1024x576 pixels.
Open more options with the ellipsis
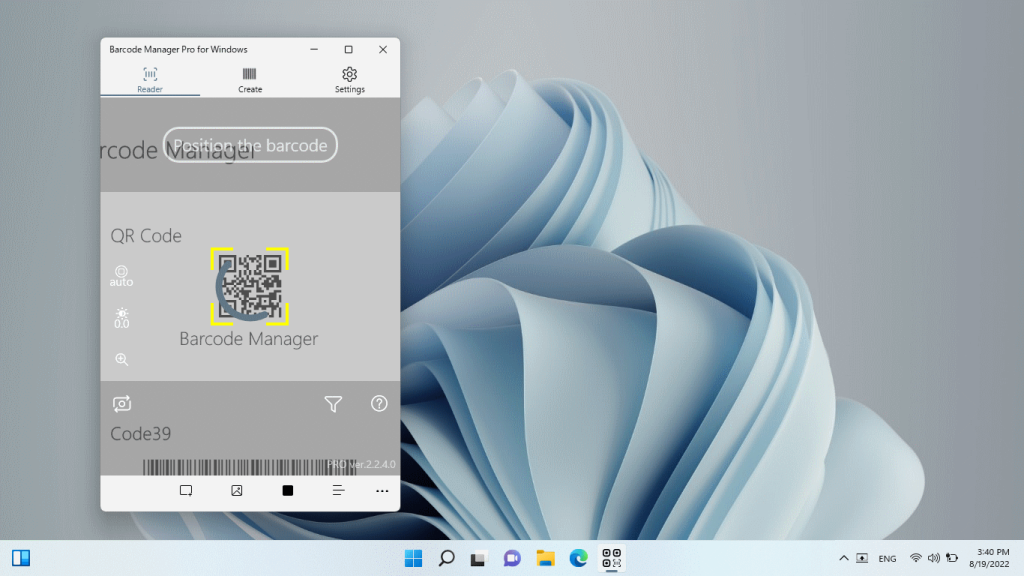pos(382,490)
